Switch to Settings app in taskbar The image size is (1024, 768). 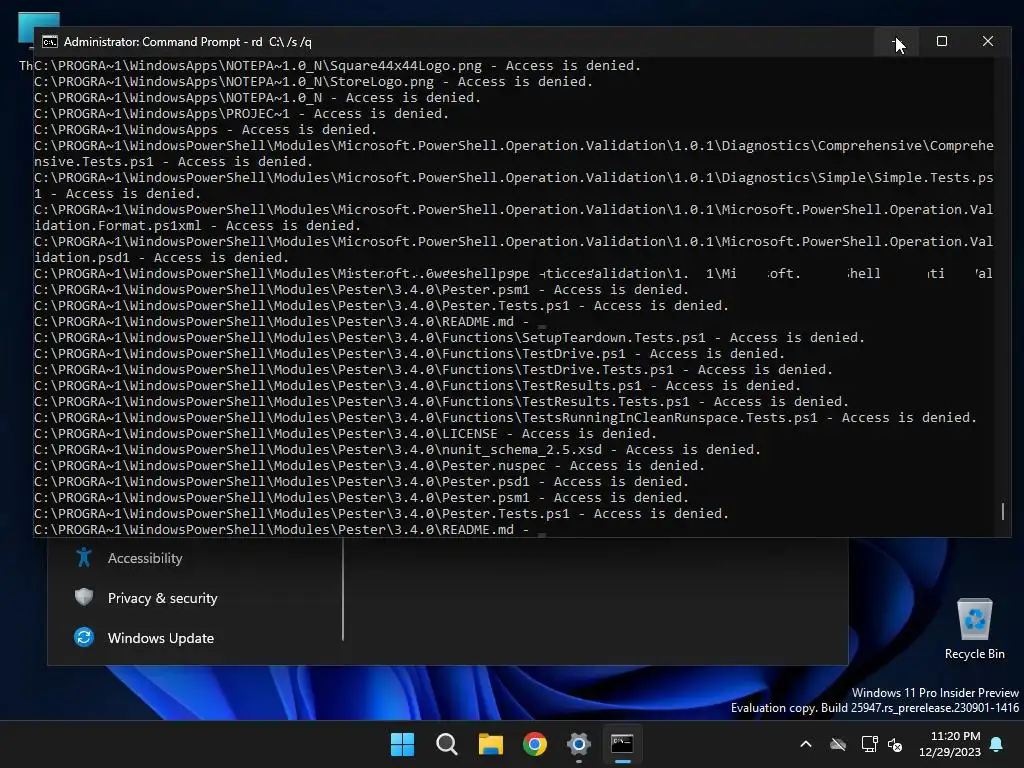pos(579,744)
